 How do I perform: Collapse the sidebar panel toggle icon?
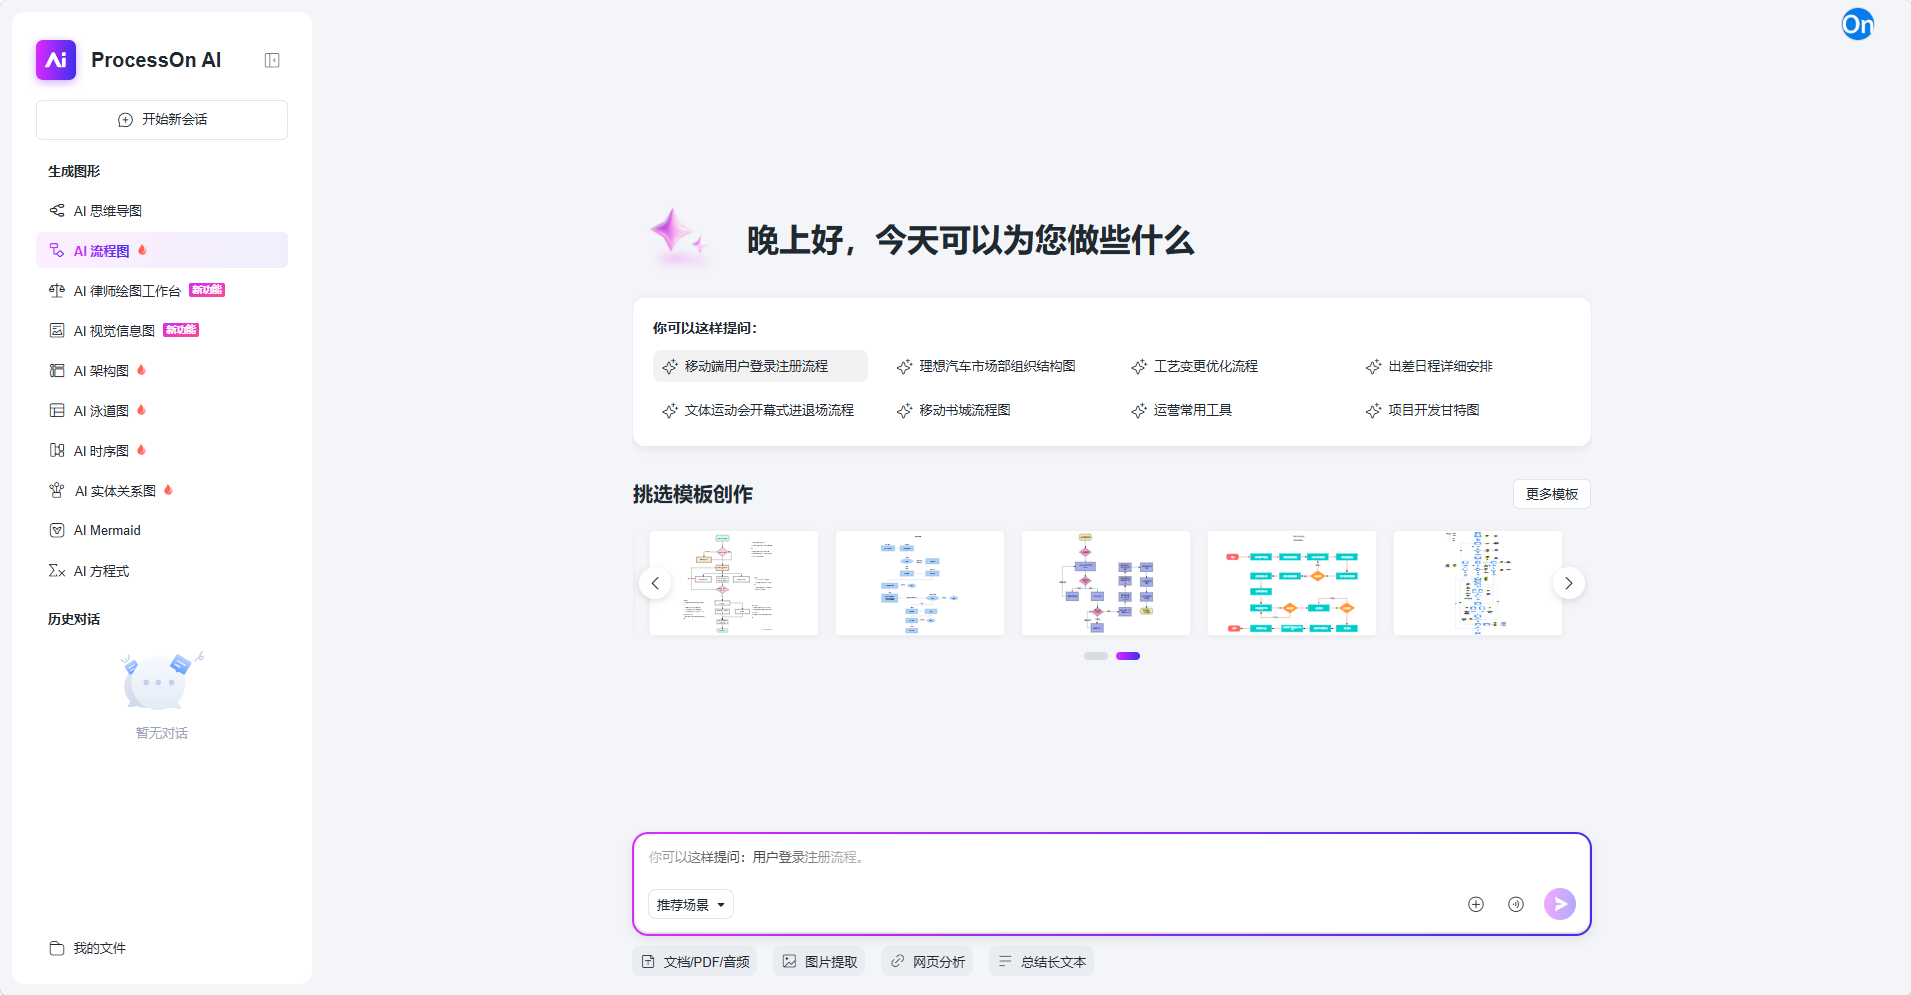tap(272, 60)
